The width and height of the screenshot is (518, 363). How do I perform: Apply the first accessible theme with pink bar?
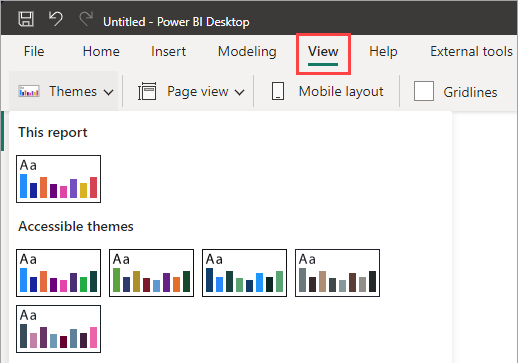point(58,273)
